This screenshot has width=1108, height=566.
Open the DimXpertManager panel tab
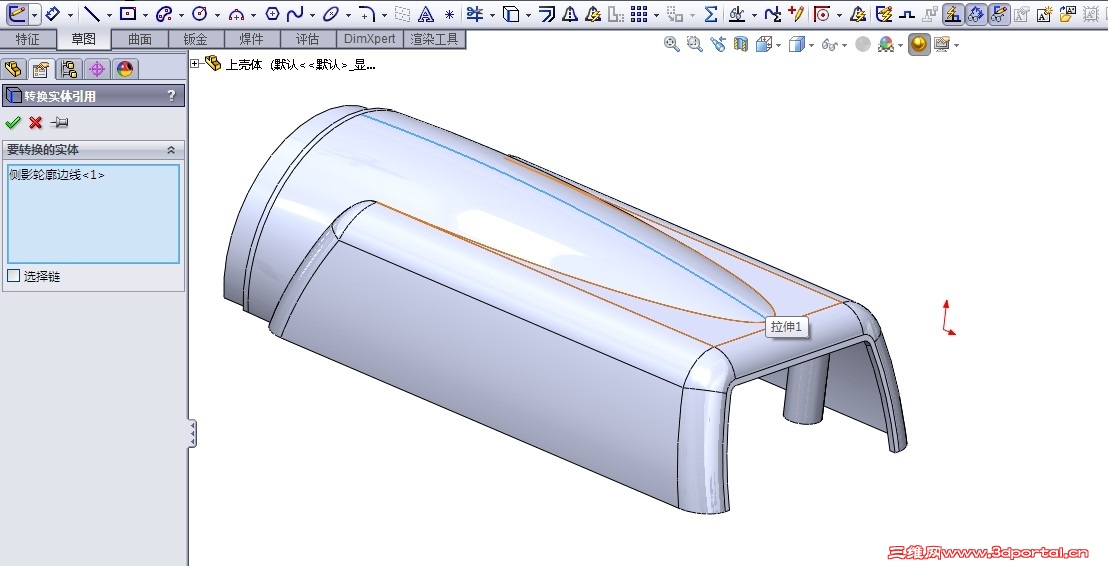pyautogui.click(x=97, y=69)
